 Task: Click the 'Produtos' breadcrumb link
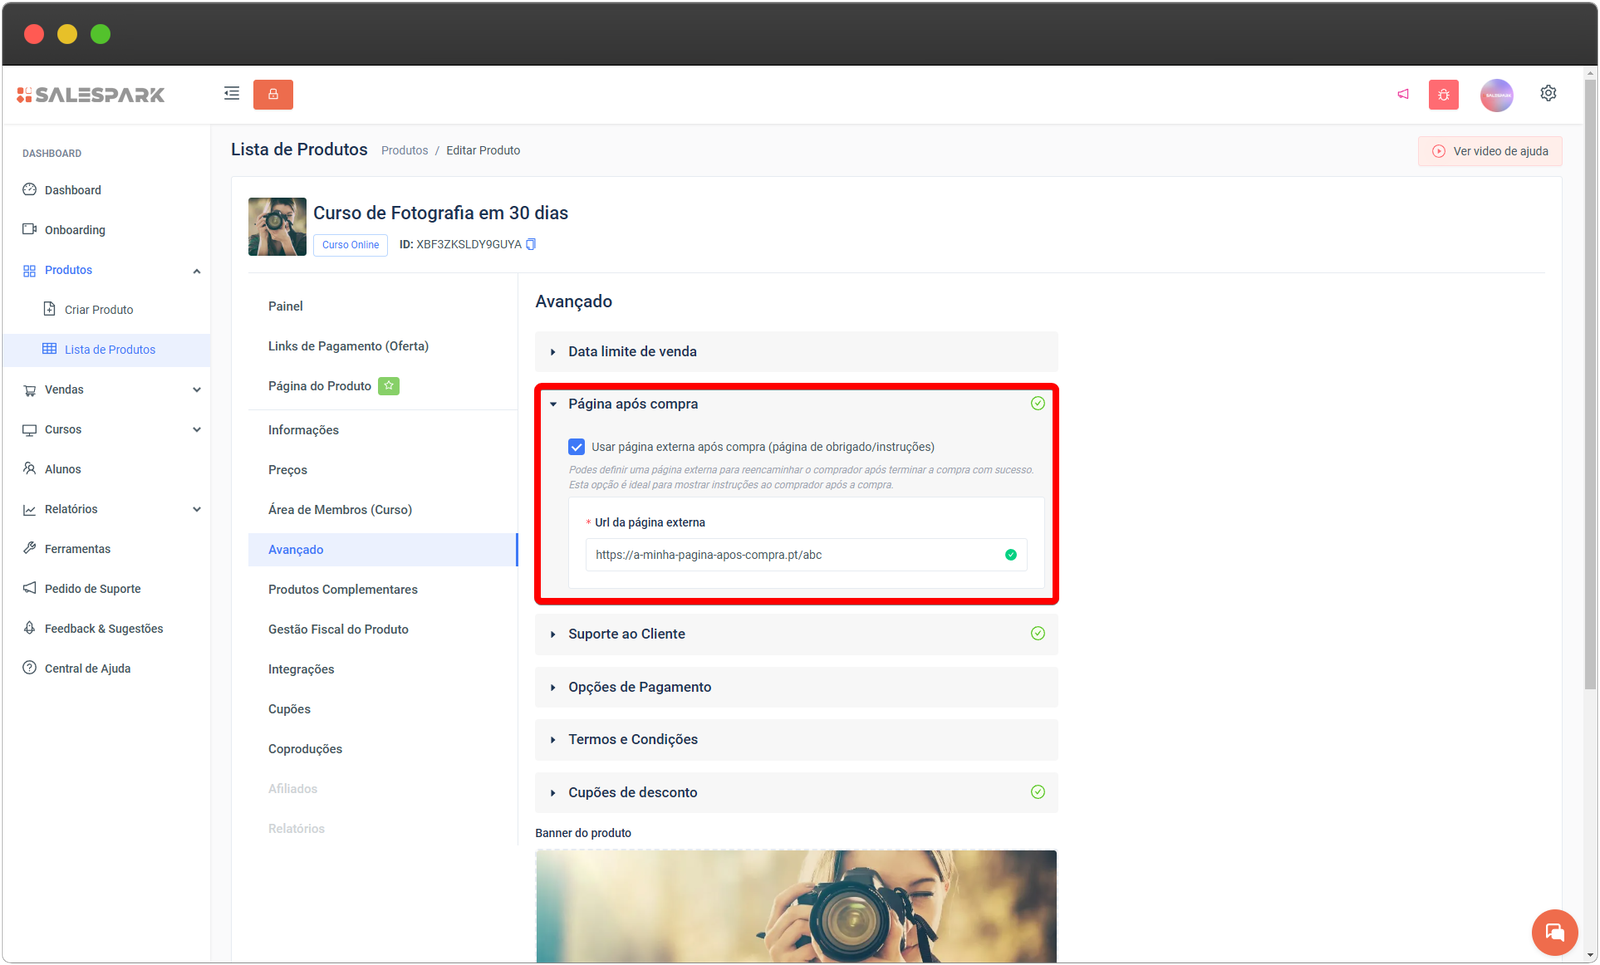tap(404, 151)
